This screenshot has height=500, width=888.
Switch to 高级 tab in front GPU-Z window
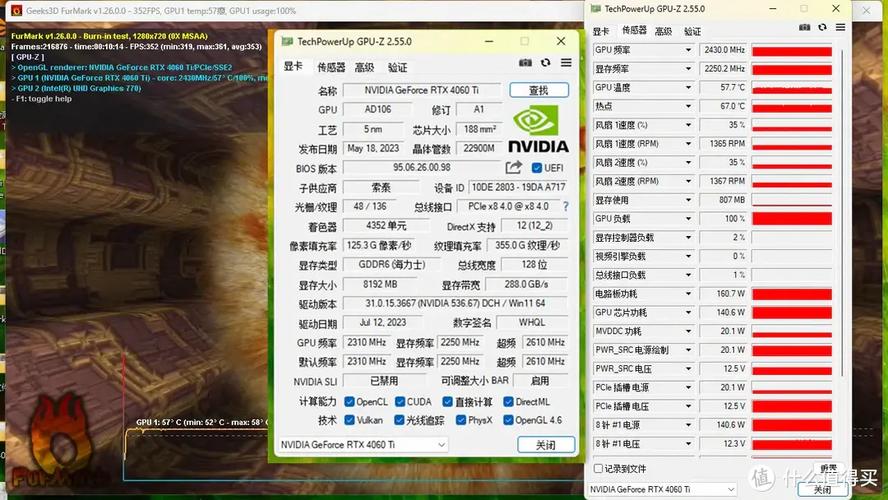[364, 67]
